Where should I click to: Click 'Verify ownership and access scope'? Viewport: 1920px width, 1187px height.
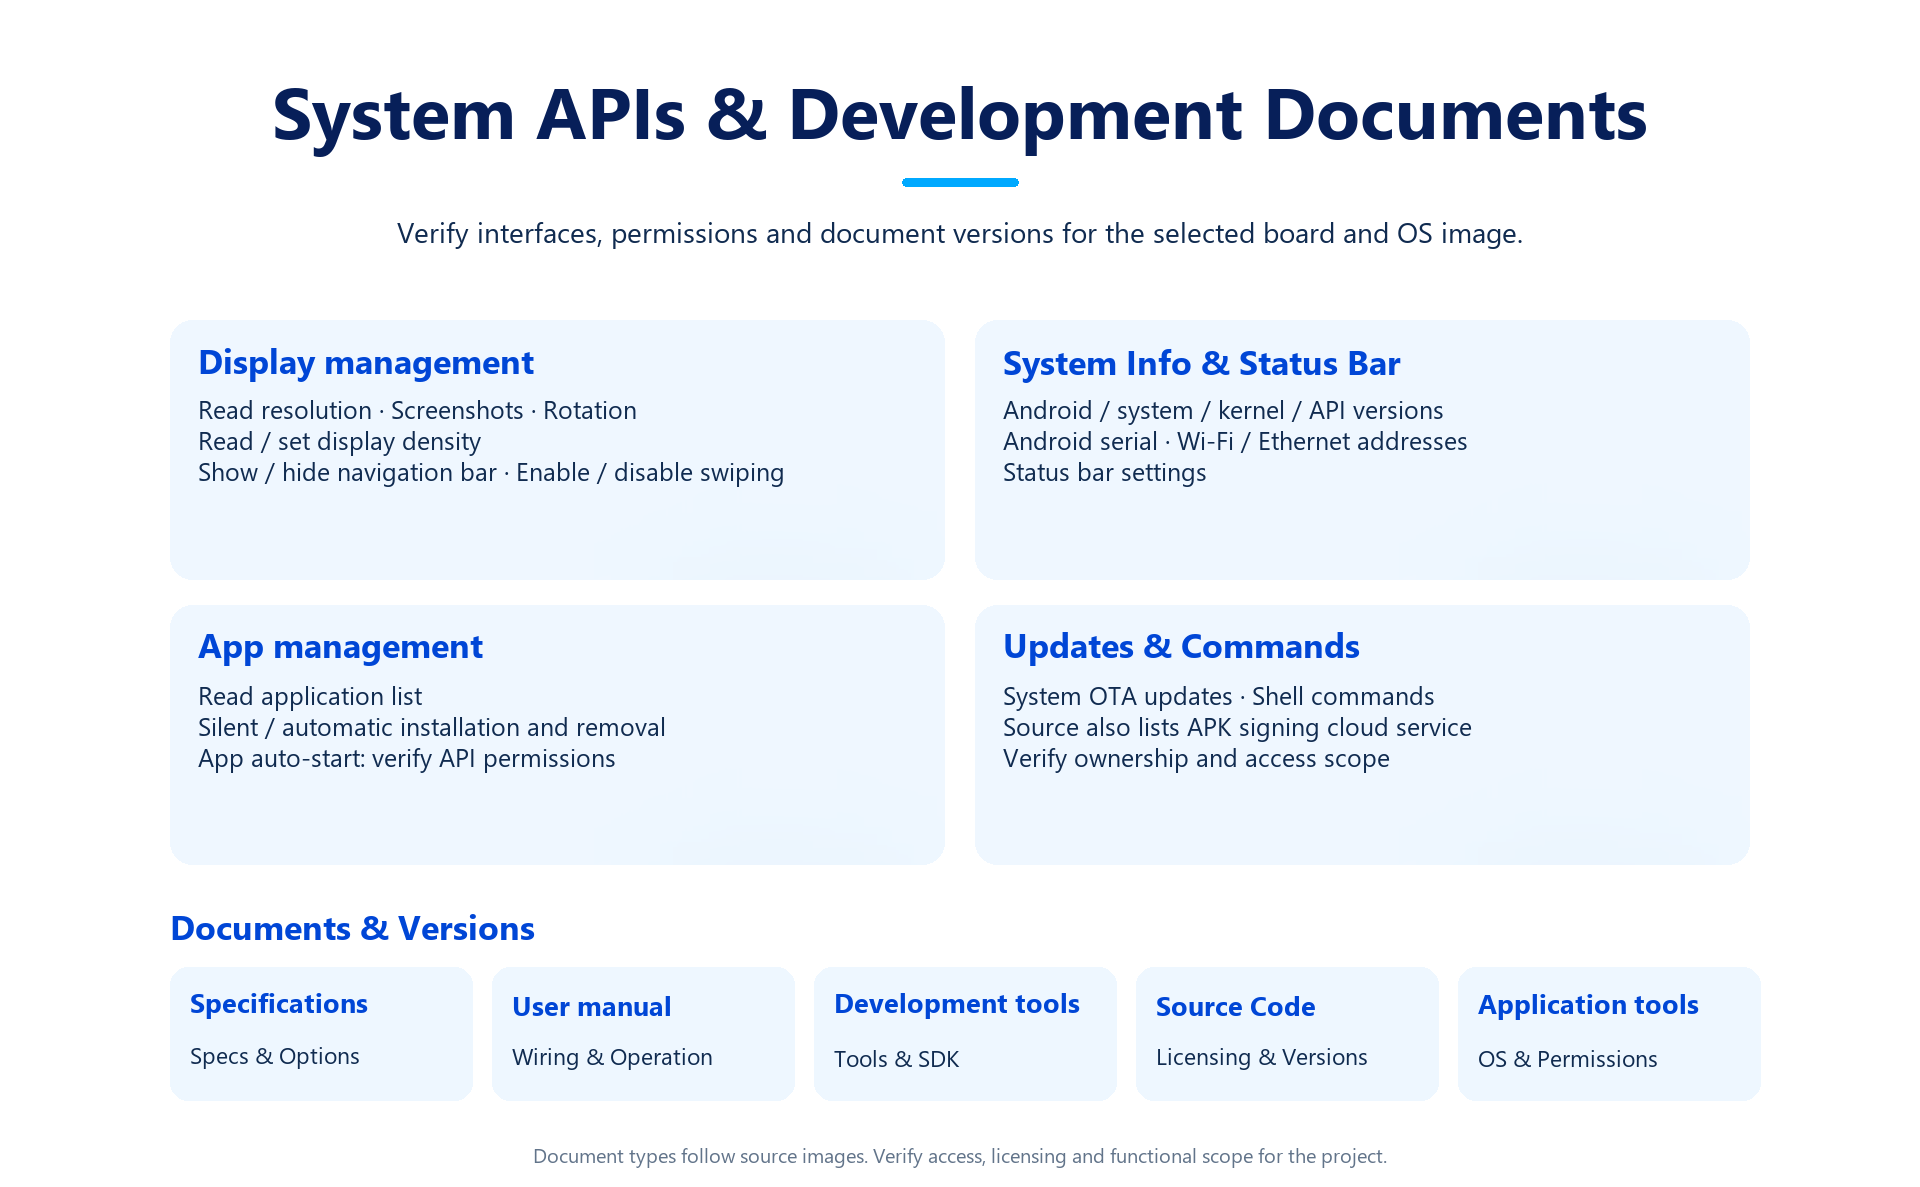tap(1196, 759)
